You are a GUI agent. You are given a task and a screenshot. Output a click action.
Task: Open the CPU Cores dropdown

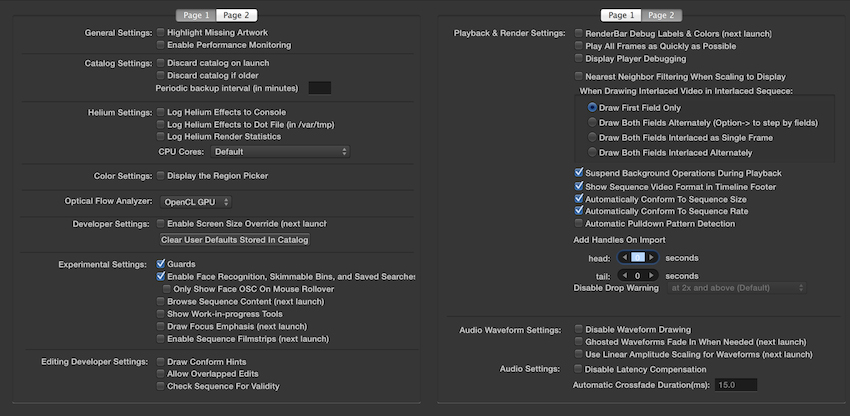click(x=279, y=151)
